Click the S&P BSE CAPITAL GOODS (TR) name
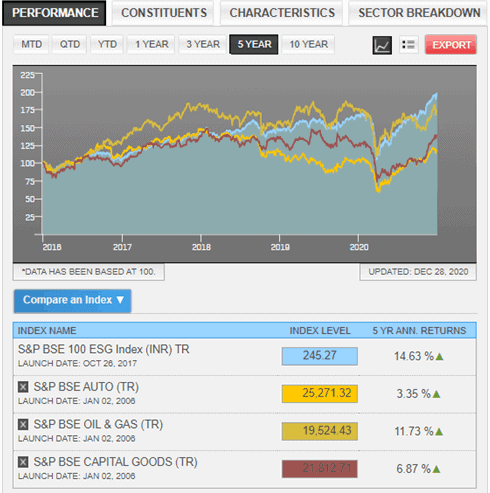This screenshot has width=490, height=493. [x=115, y=462]
